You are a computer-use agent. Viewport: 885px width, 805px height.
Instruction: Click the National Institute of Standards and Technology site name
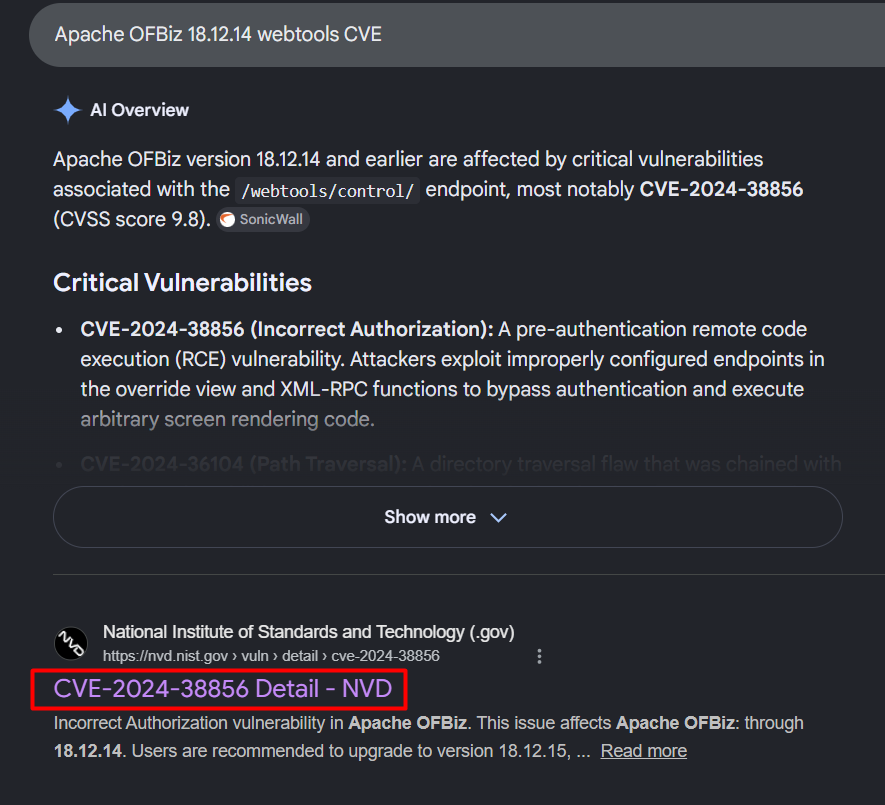coord(309,632)
